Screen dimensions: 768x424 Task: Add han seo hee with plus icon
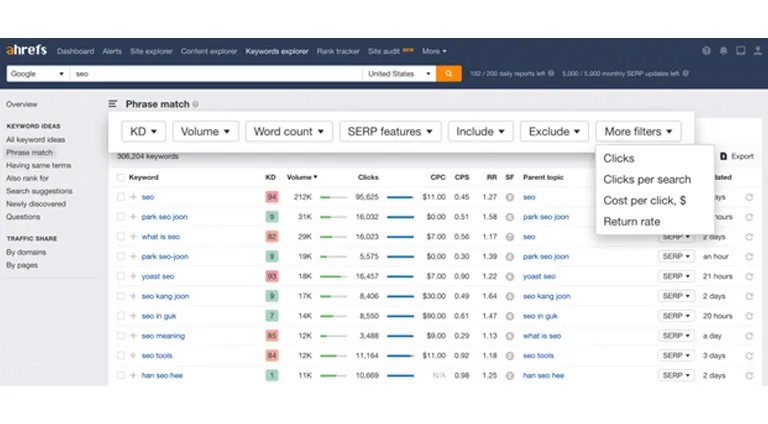pos(133,376)
